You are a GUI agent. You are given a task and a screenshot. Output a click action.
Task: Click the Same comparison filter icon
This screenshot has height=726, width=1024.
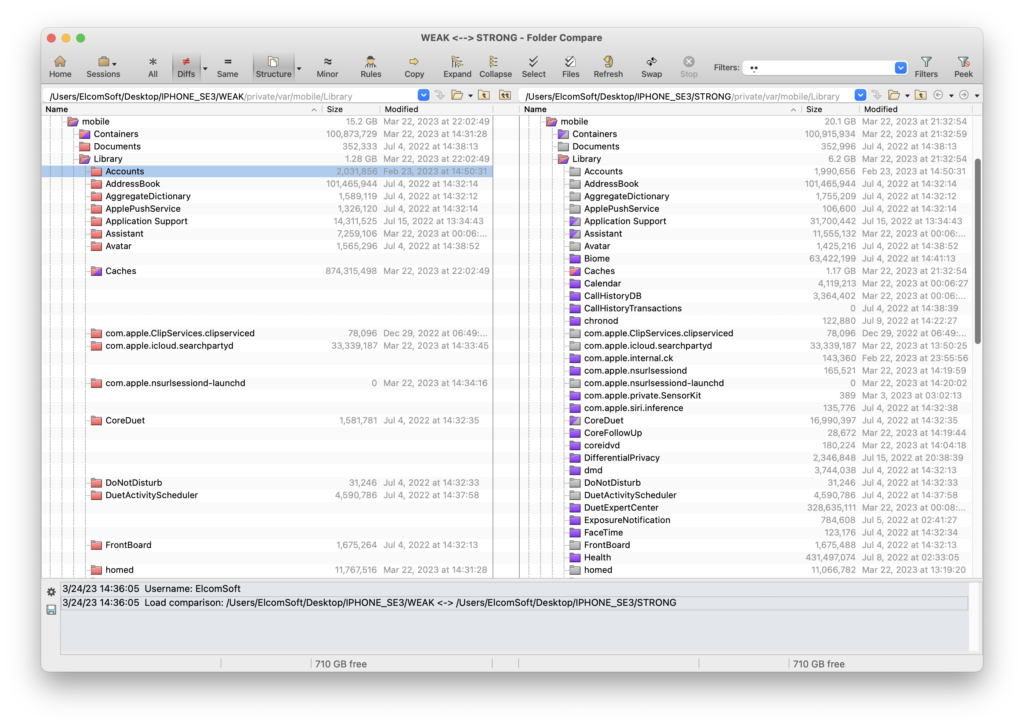click(227, 64)
